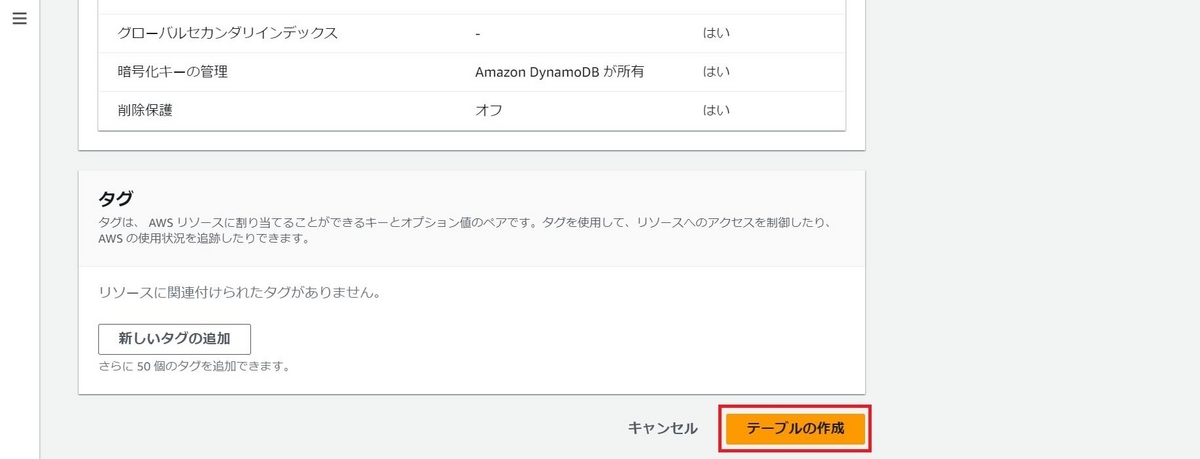Select the 削除保護 row label
Viewport: 1200px width, 459px height.
pyautogui.click(x=145, y=110)
